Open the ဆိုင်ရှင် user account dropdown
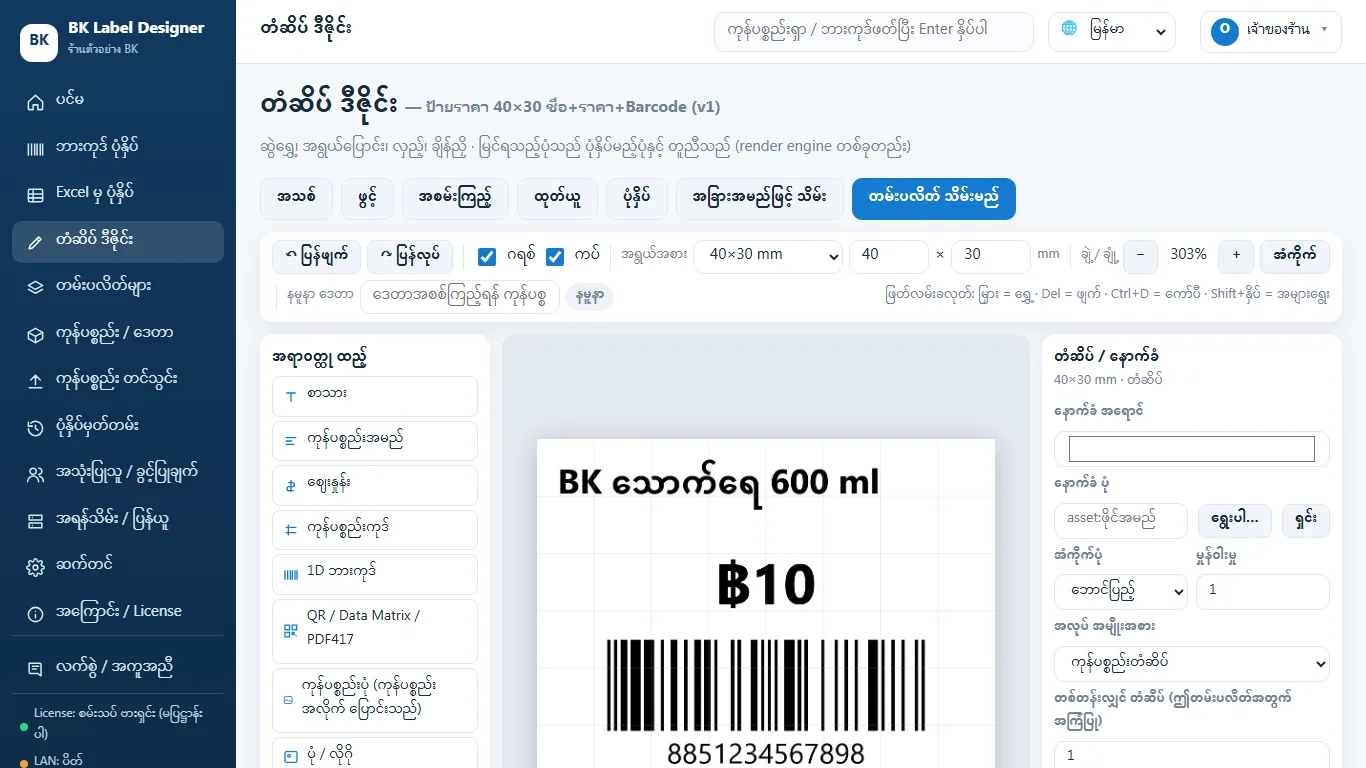The width and height of the screenshot is (1366, 768). 1270,31
